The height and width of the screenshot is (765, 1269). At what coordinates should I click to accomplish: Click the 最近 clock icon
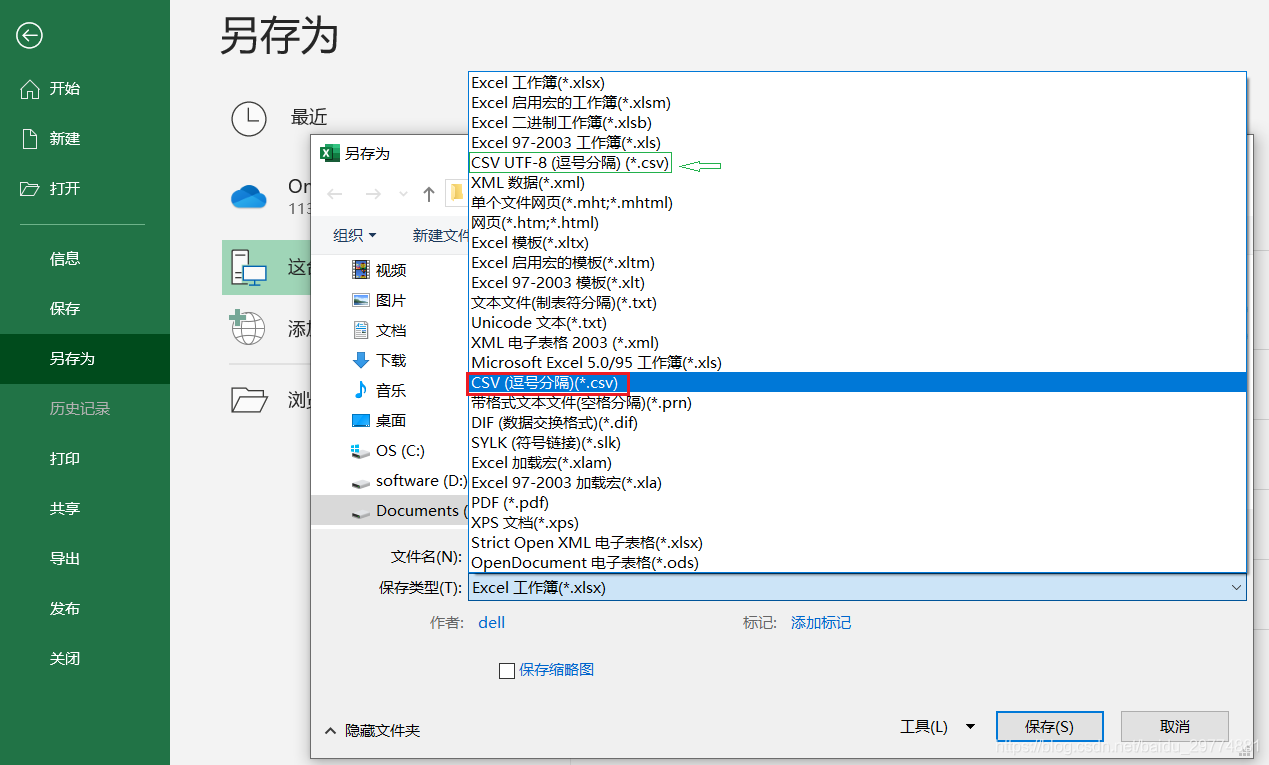coord(249,118)
